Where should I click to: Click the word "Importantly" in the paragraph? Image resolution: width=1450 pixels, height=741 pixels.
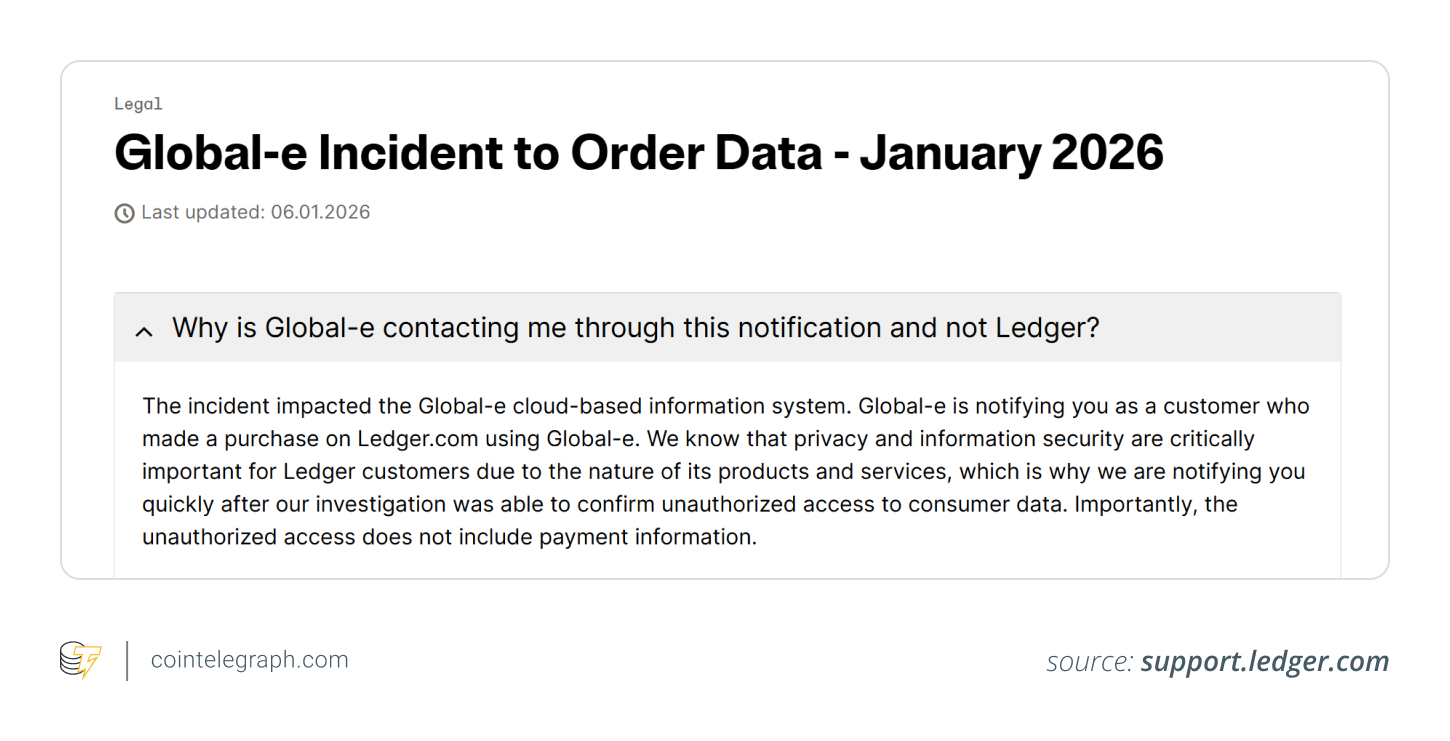[1134, 504]
